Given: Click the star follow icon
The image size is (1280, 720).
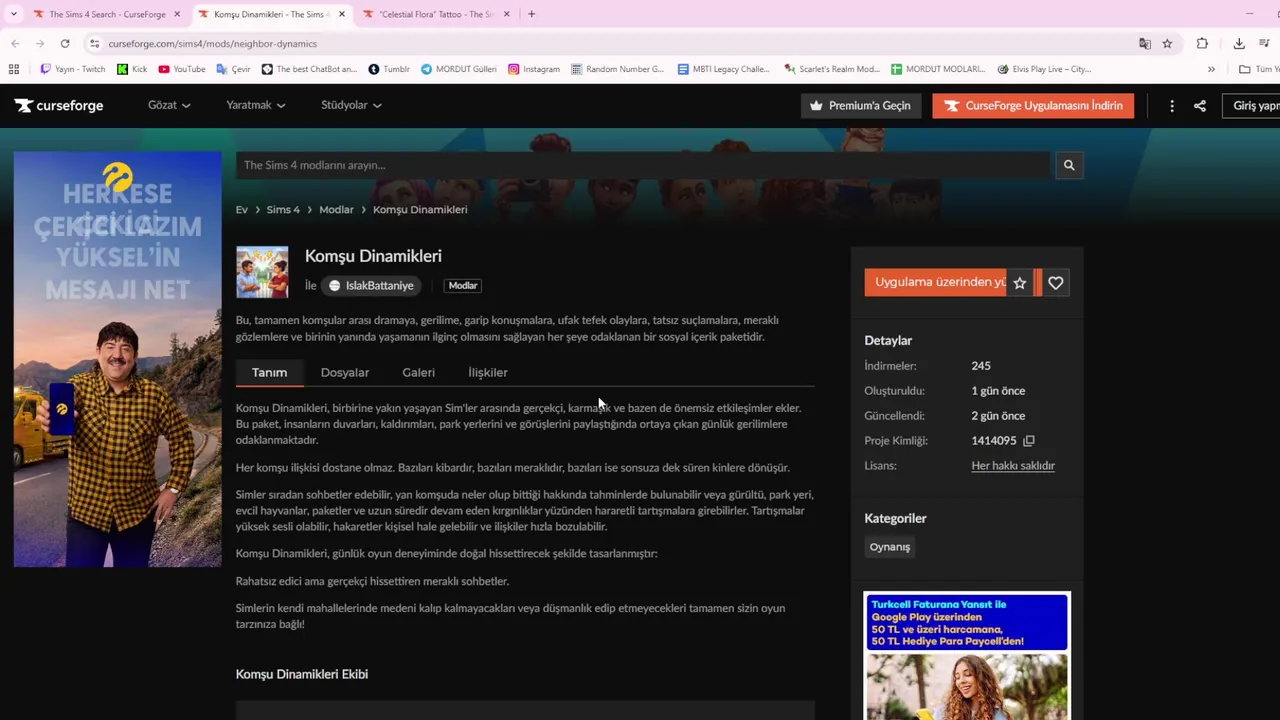Looking at the screenshot, I should tap(1019, 283).
